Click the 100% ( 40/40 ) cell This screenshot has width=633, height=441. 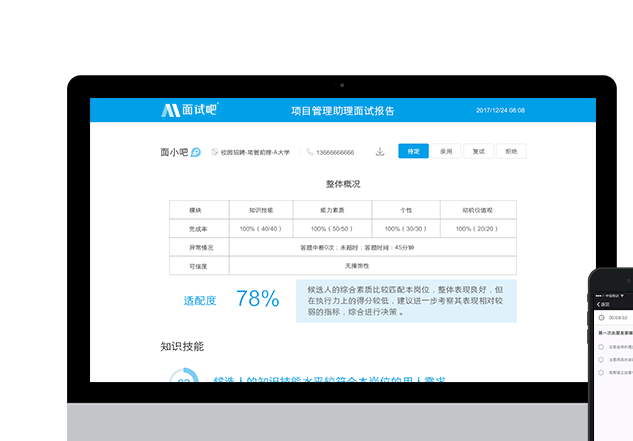click(x=261, y=229)
